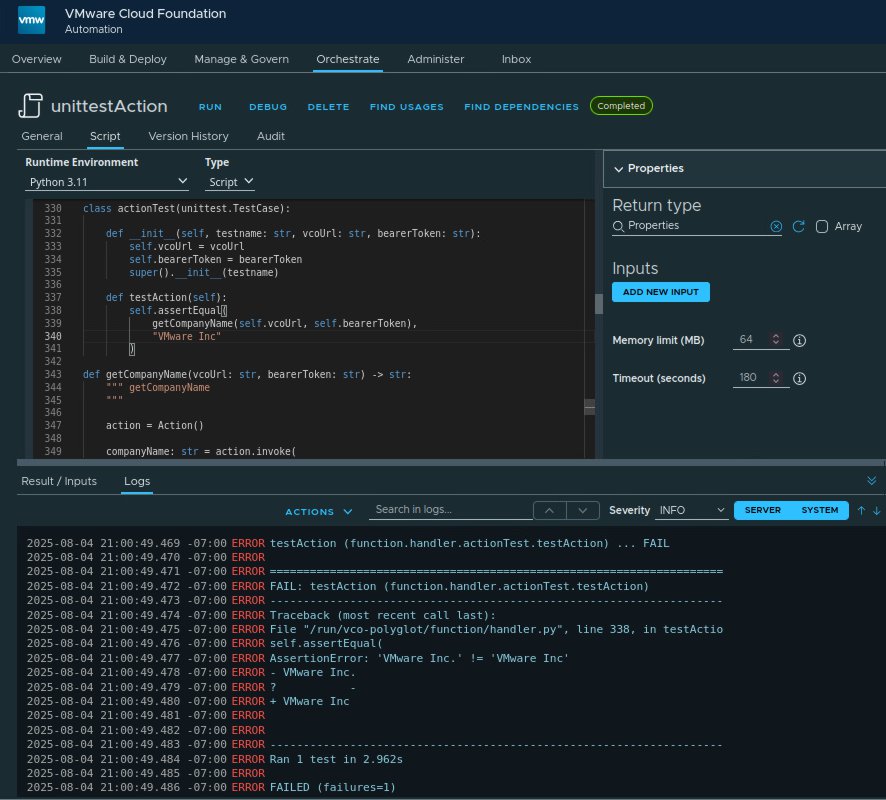Open the Runtime Environment Python 3.11 dropdown
Image resolution: width=886 pixels, height=800 pixels.
coord(107,182)
